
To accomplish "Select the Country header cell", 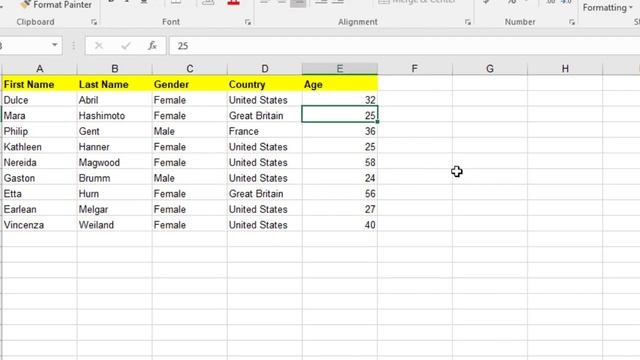I will pos(265,84).
